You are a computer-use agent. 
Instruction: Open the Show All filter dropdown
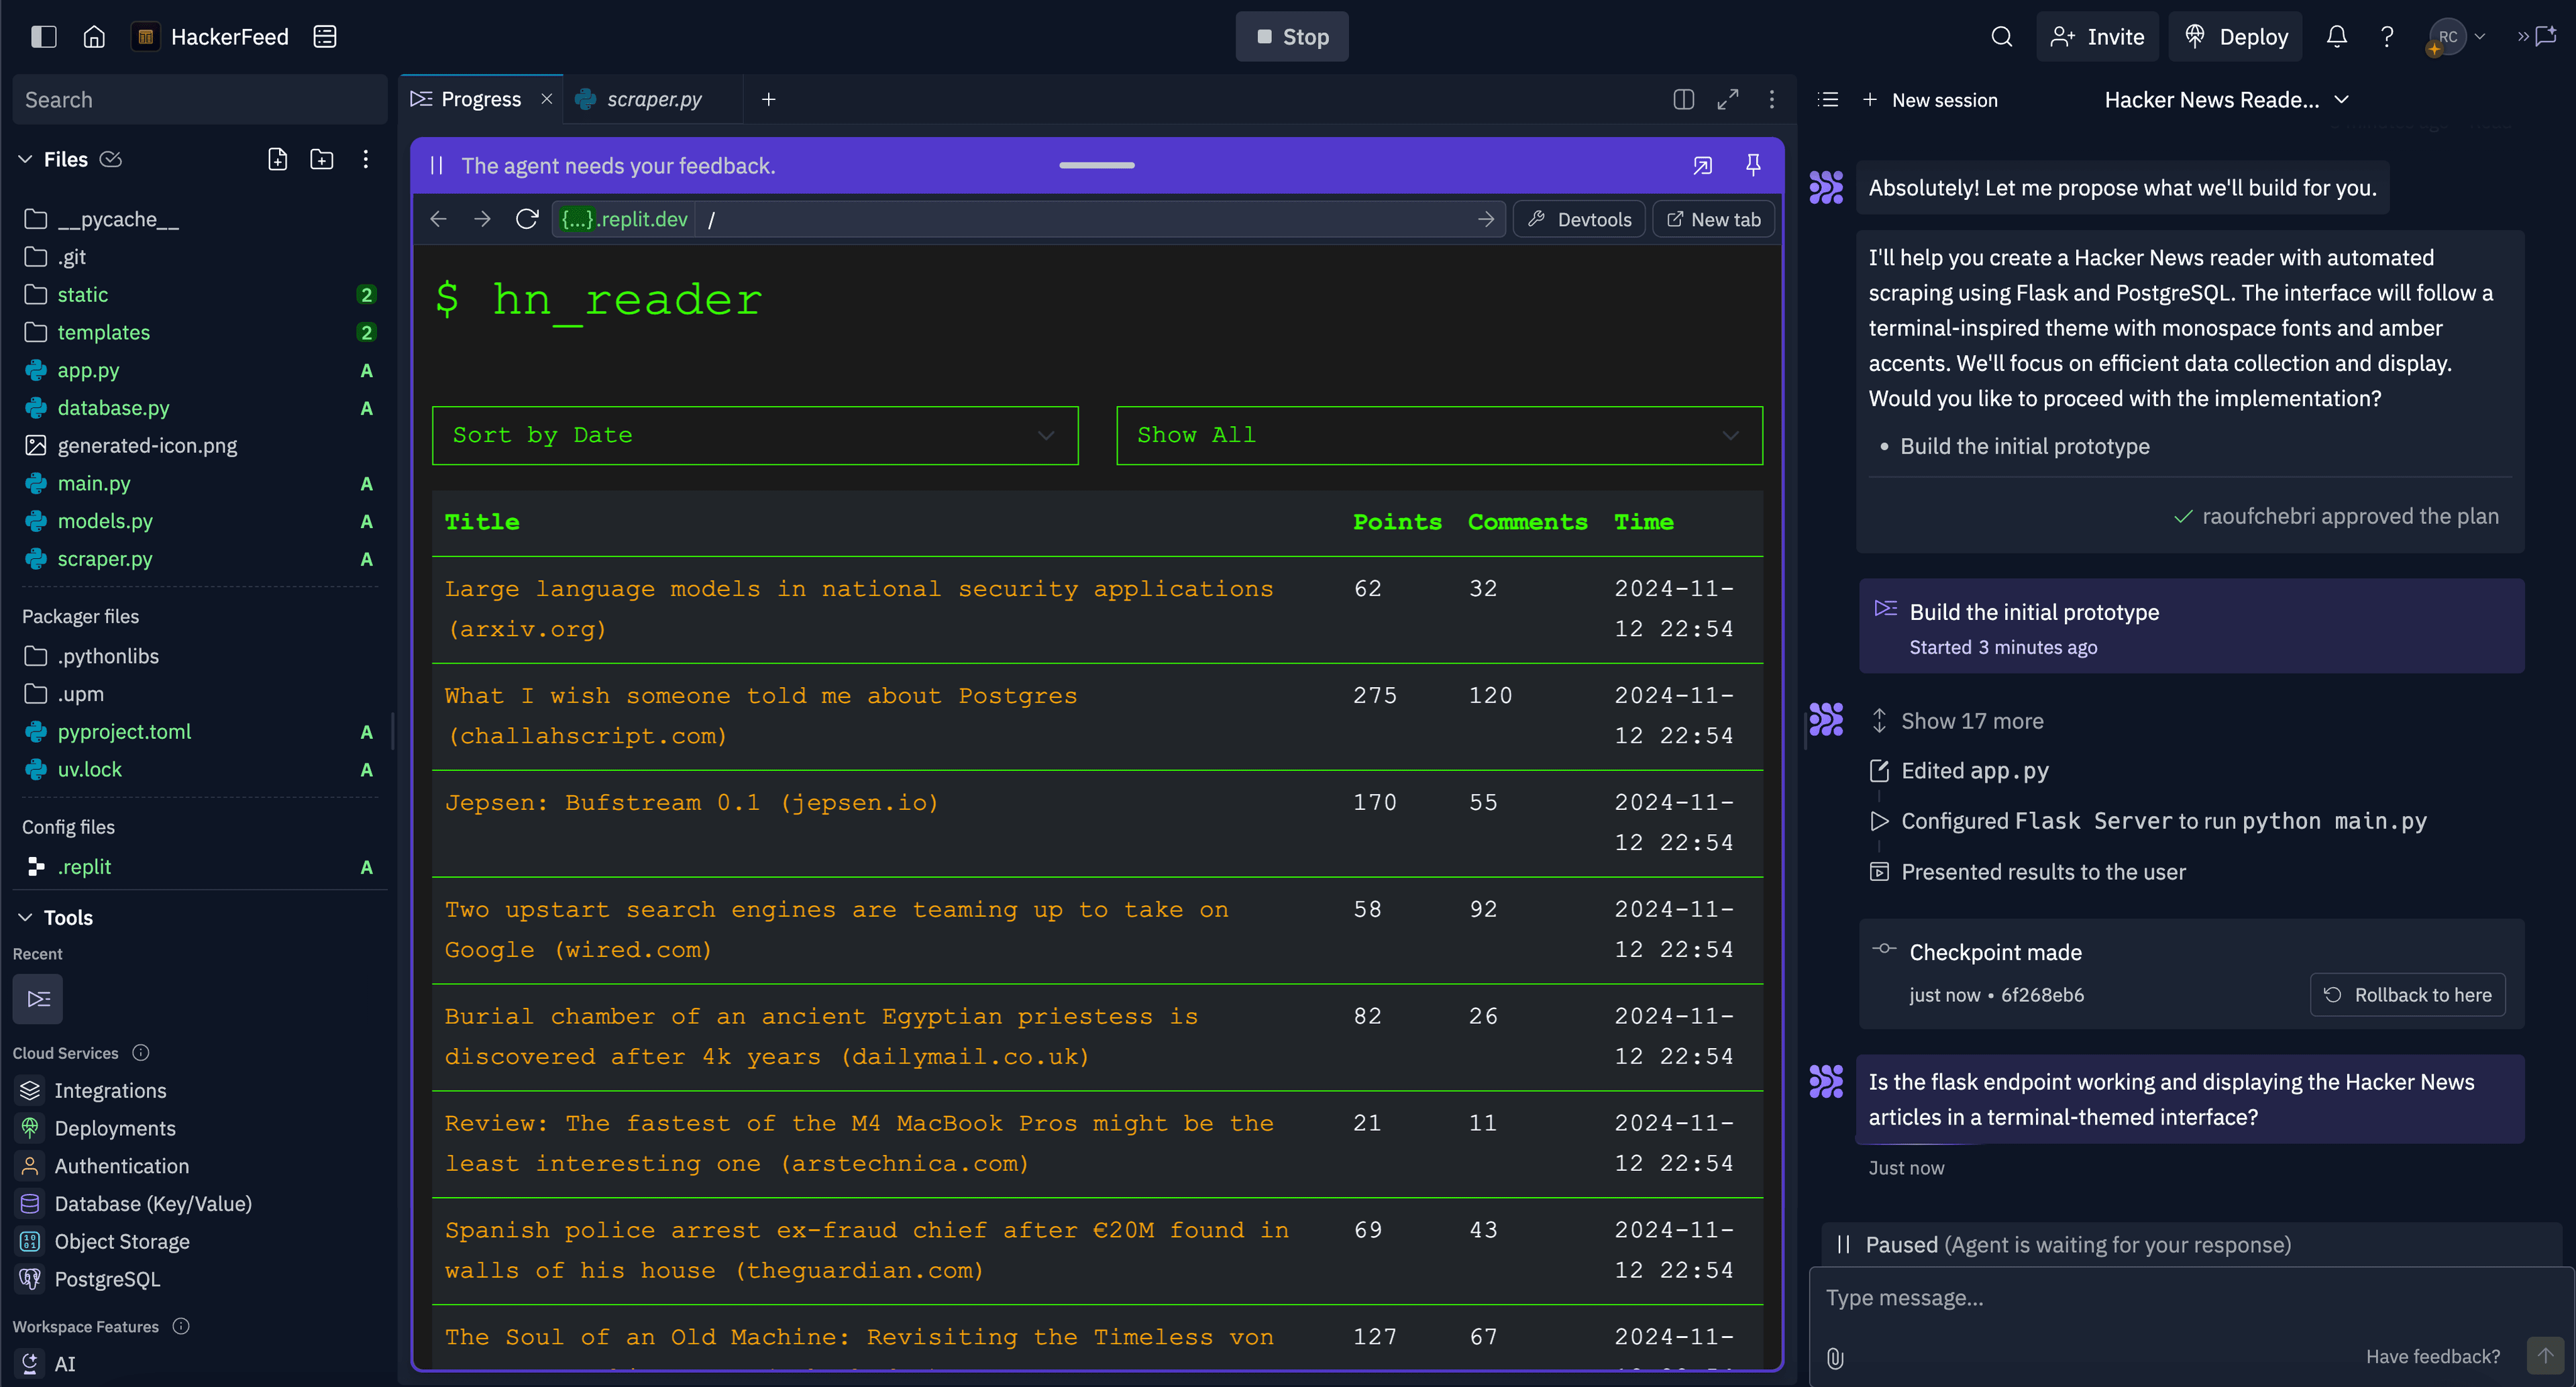pyautogui.click(x=1439, y=435)
